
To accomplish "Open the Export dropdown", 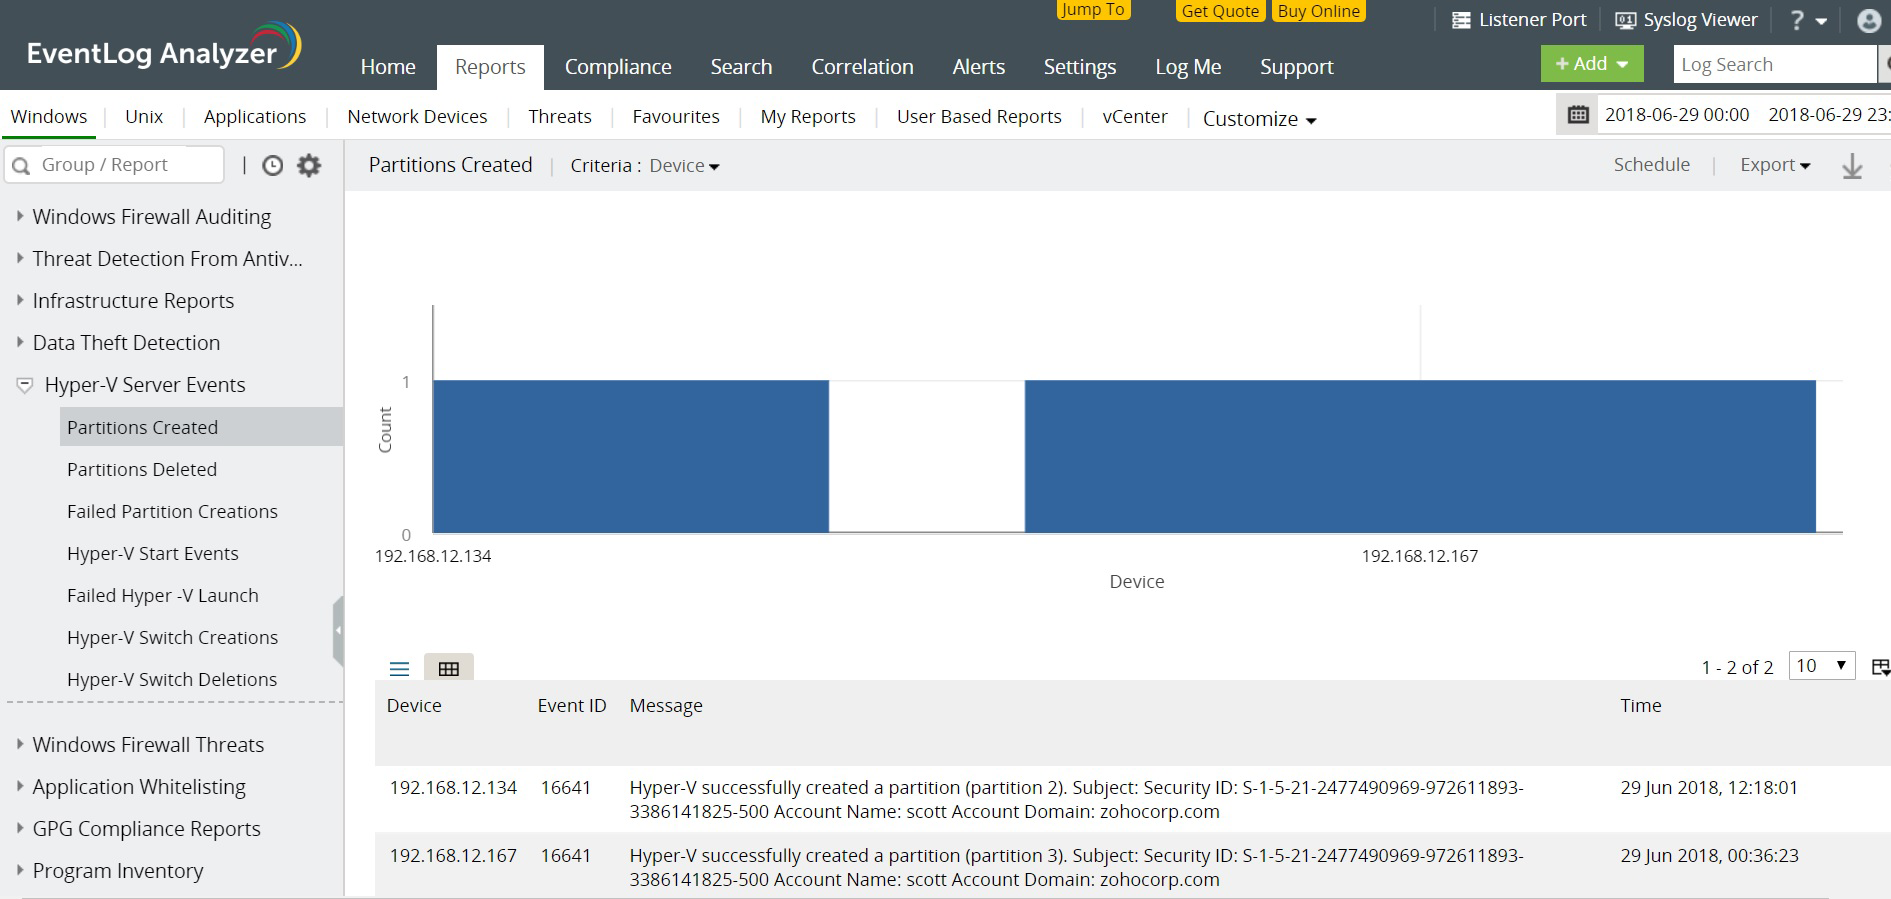I will point(1775,165).
